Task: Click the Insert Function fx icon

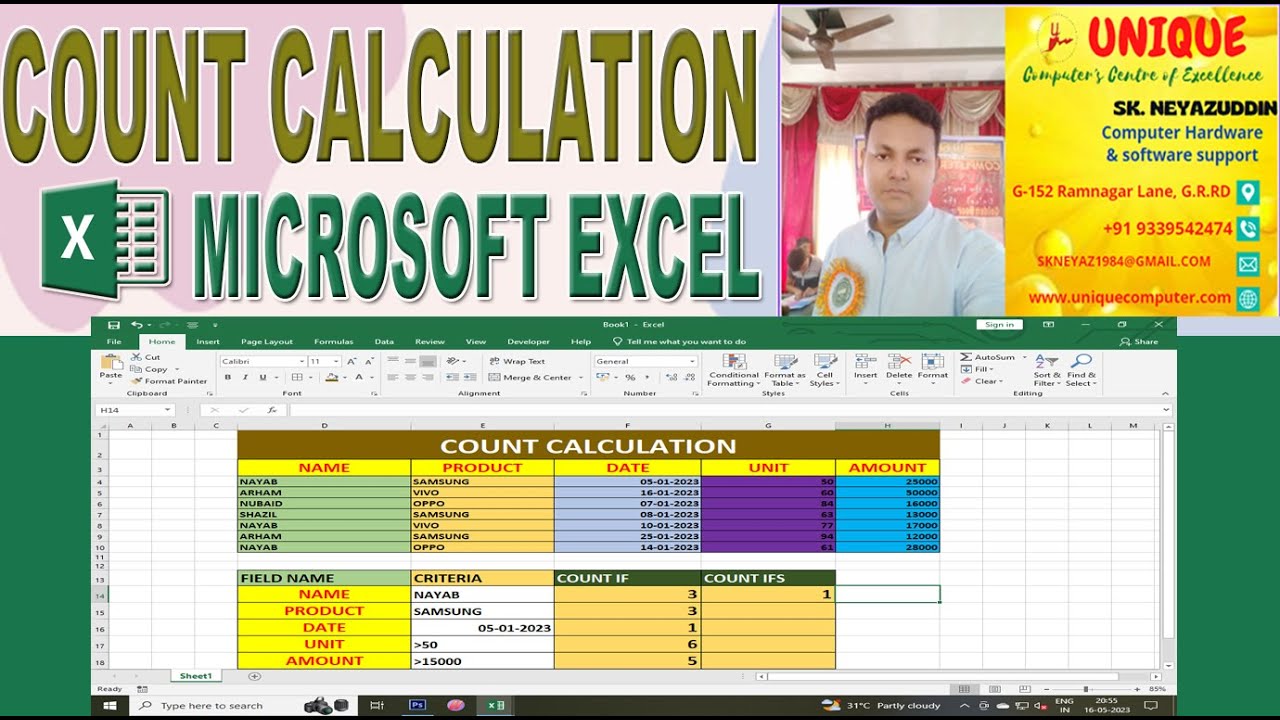Action: pos(272,410)
